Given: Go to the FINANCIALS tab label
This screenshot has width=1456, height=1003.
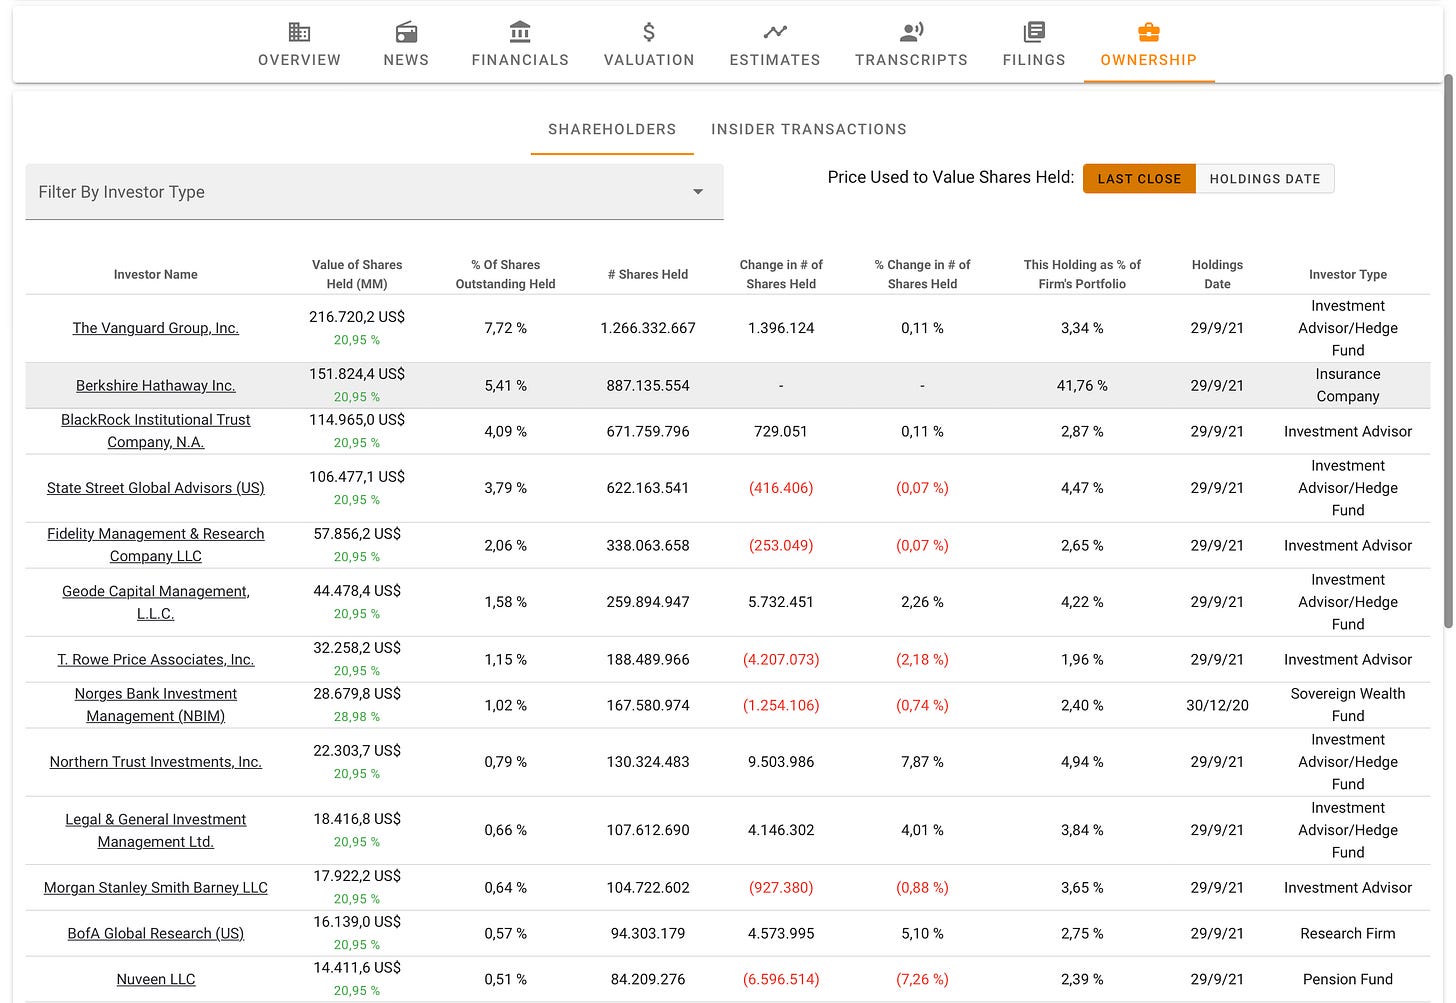Looking at the screenshot, I should (x=520, y=60).
